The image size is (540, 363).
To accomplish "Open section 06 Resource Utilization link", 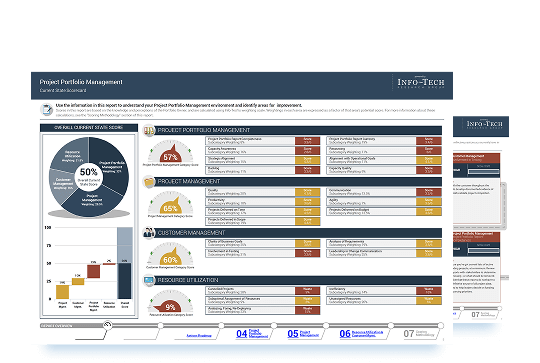I will pos(361,333).
